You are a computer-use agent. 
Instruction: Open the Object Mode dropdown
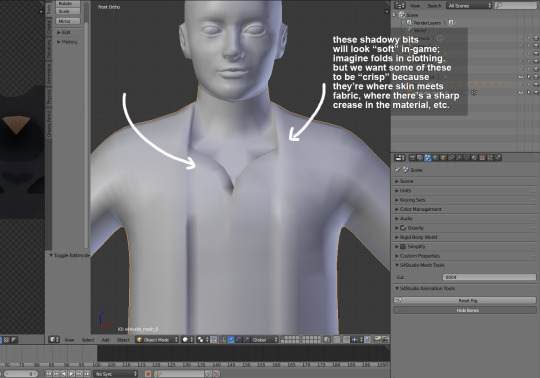click(x=157, y=340)
